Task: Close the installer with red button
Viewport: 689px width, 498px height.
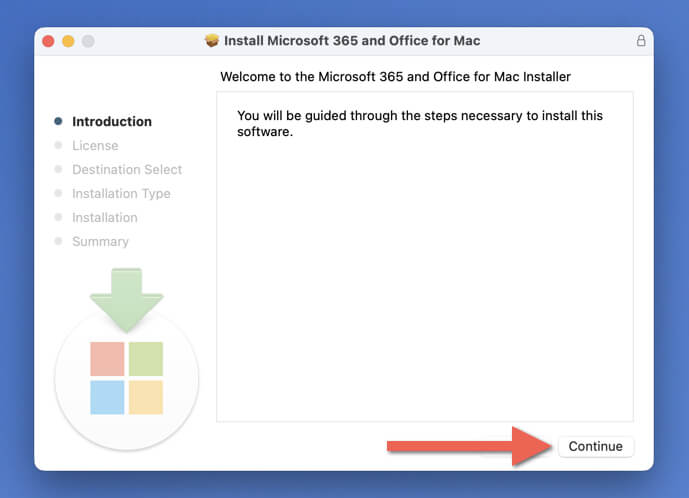Action: tap(48, 41)
